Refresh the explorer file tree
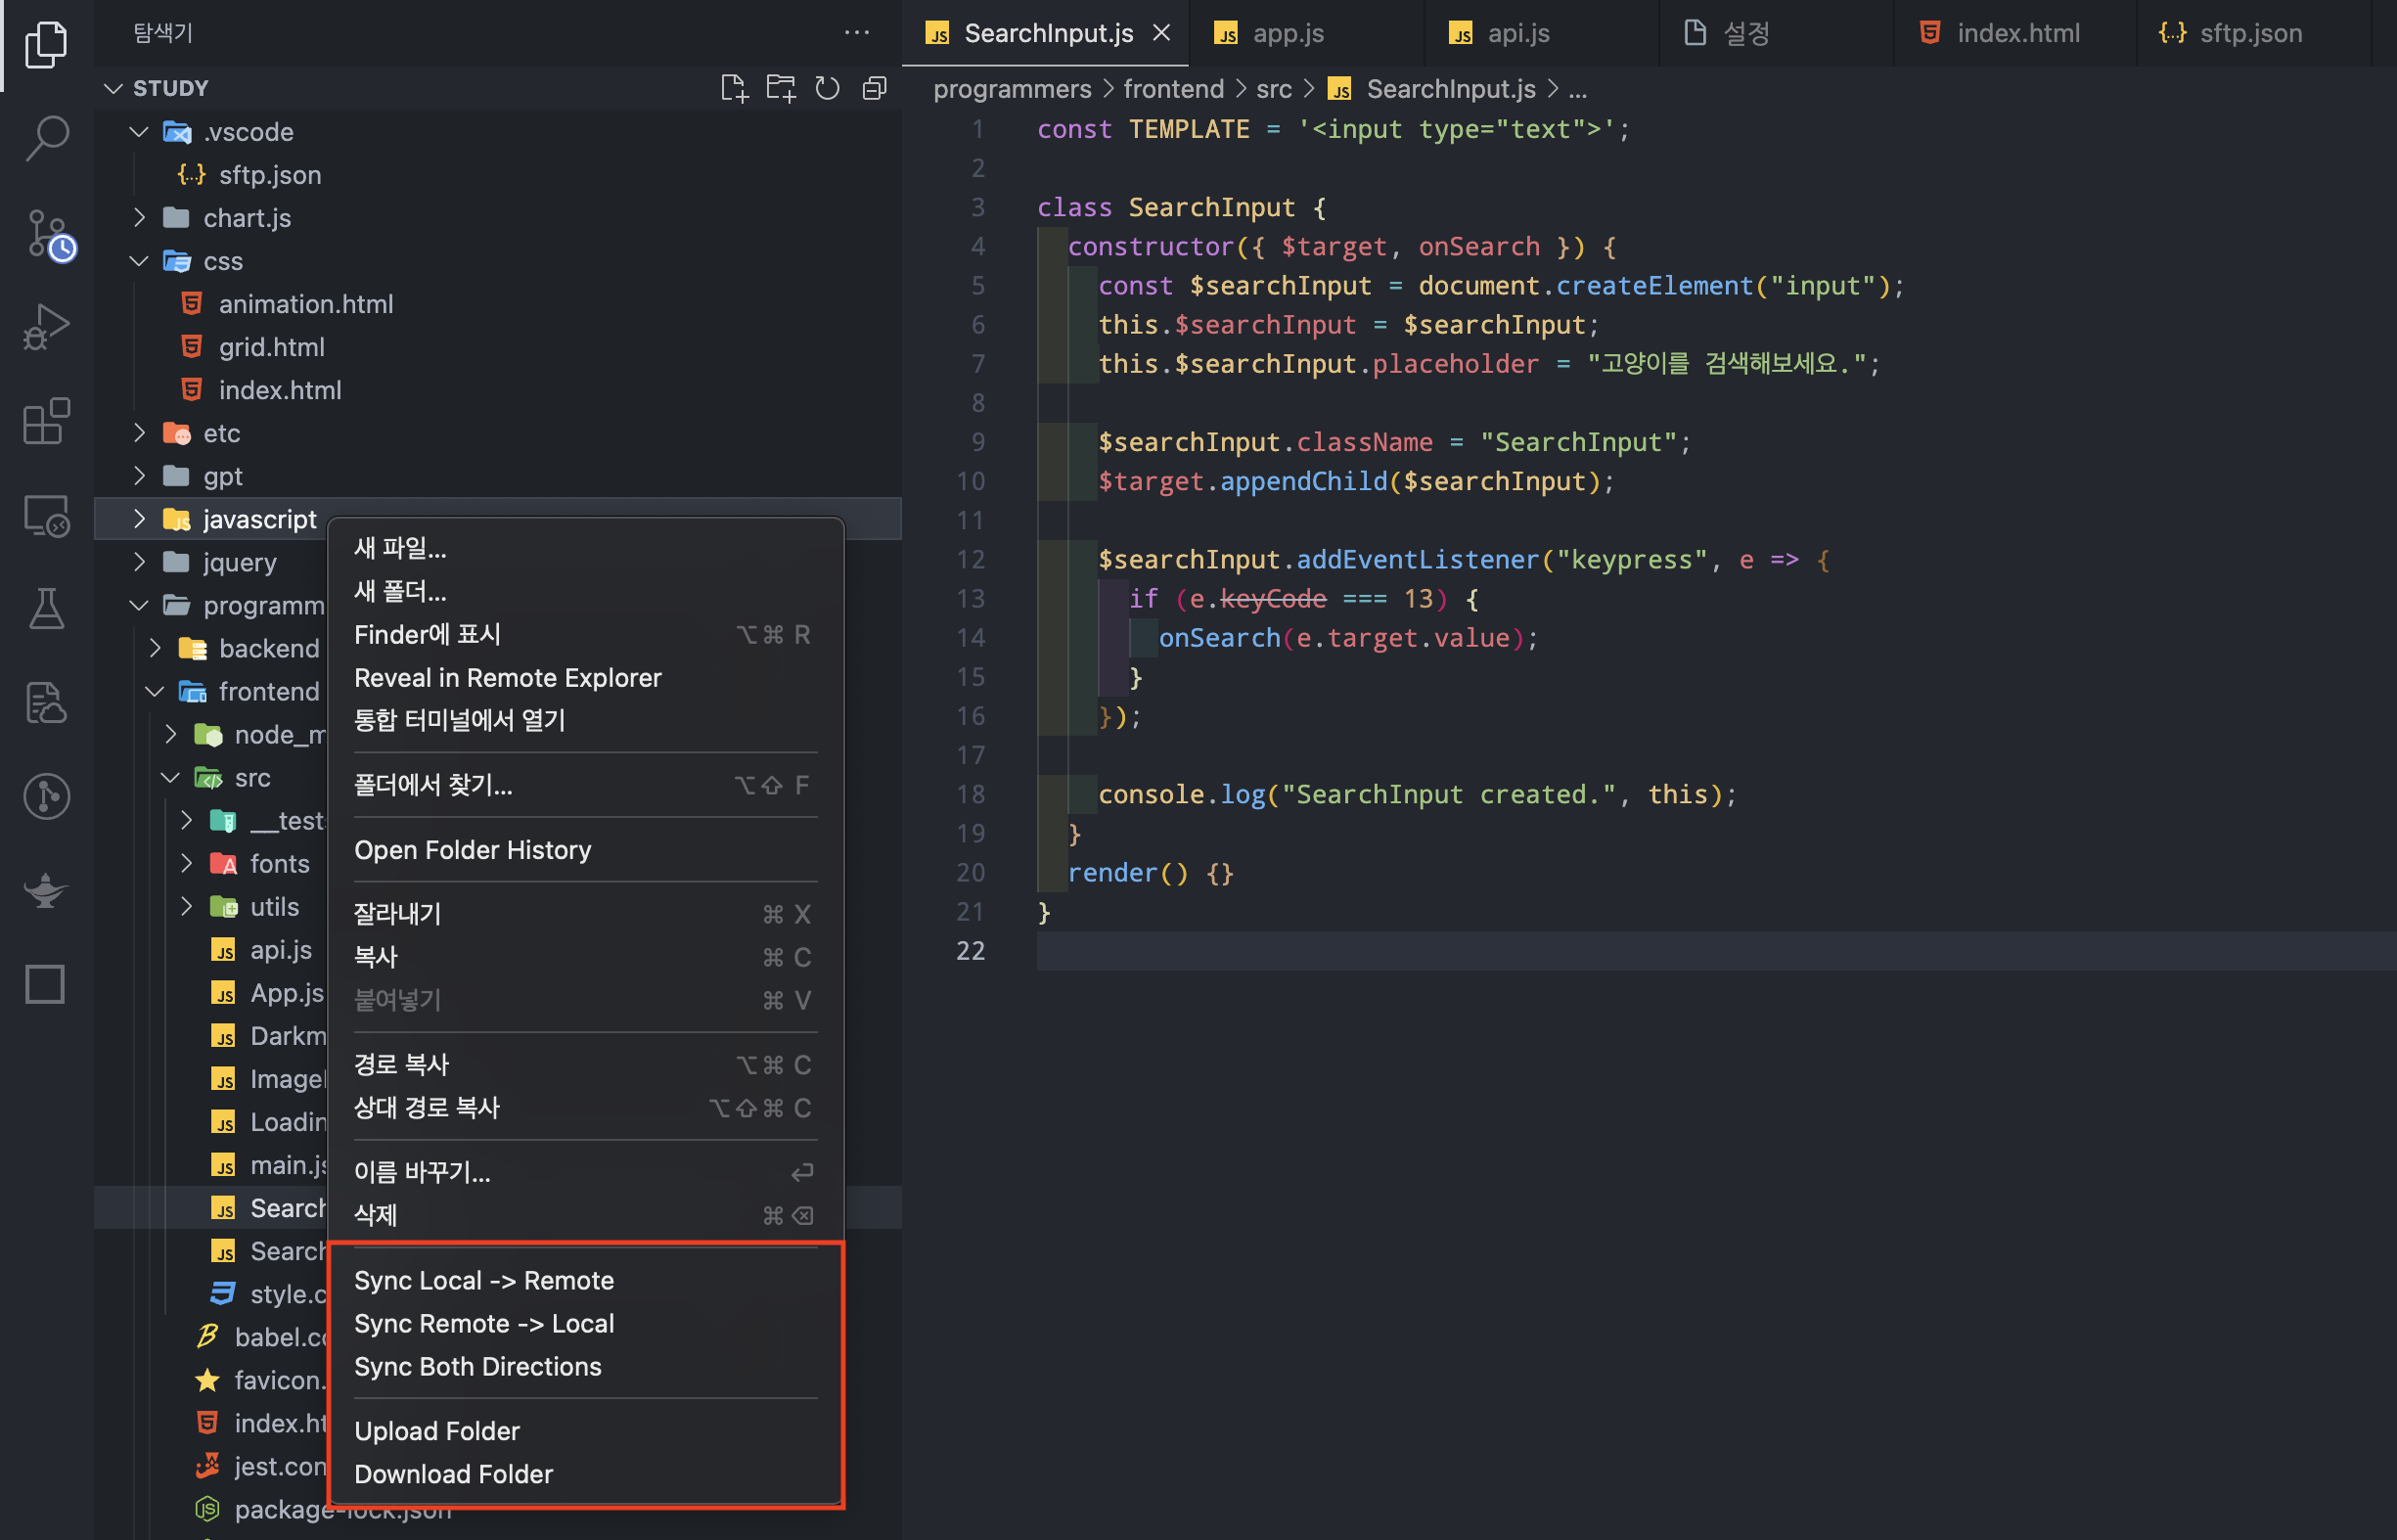2397x1540 pixels. tap(827, 88)
